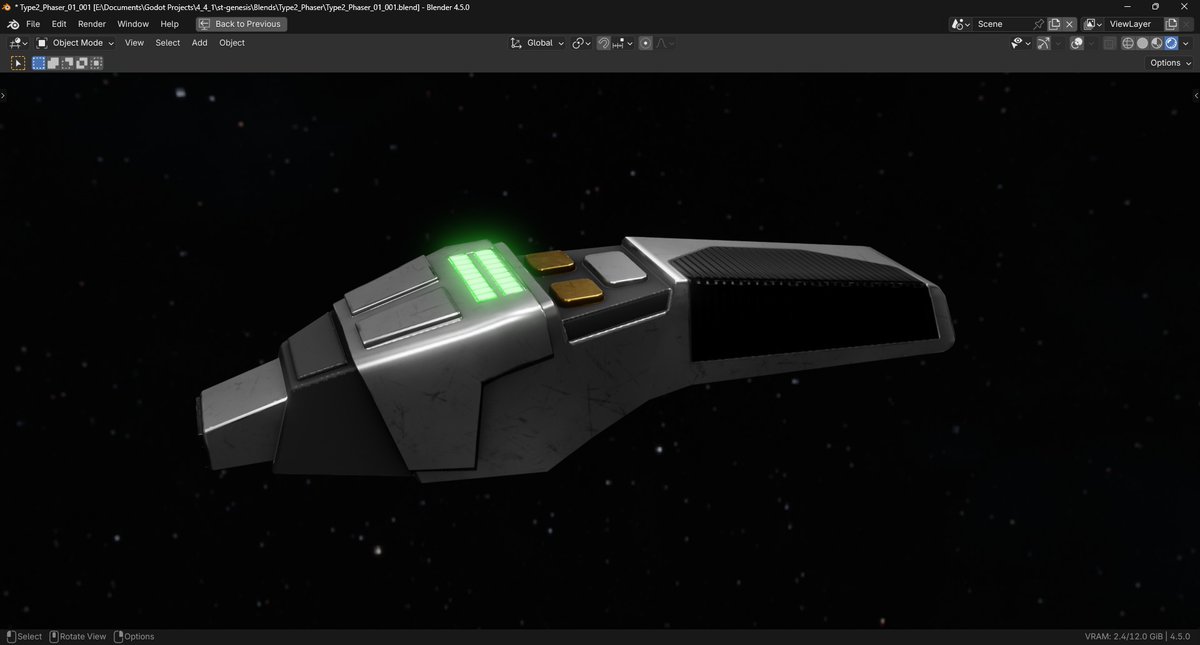Toggle the pin scene icon
The image size is (1200, 645).
point(1039,24)
